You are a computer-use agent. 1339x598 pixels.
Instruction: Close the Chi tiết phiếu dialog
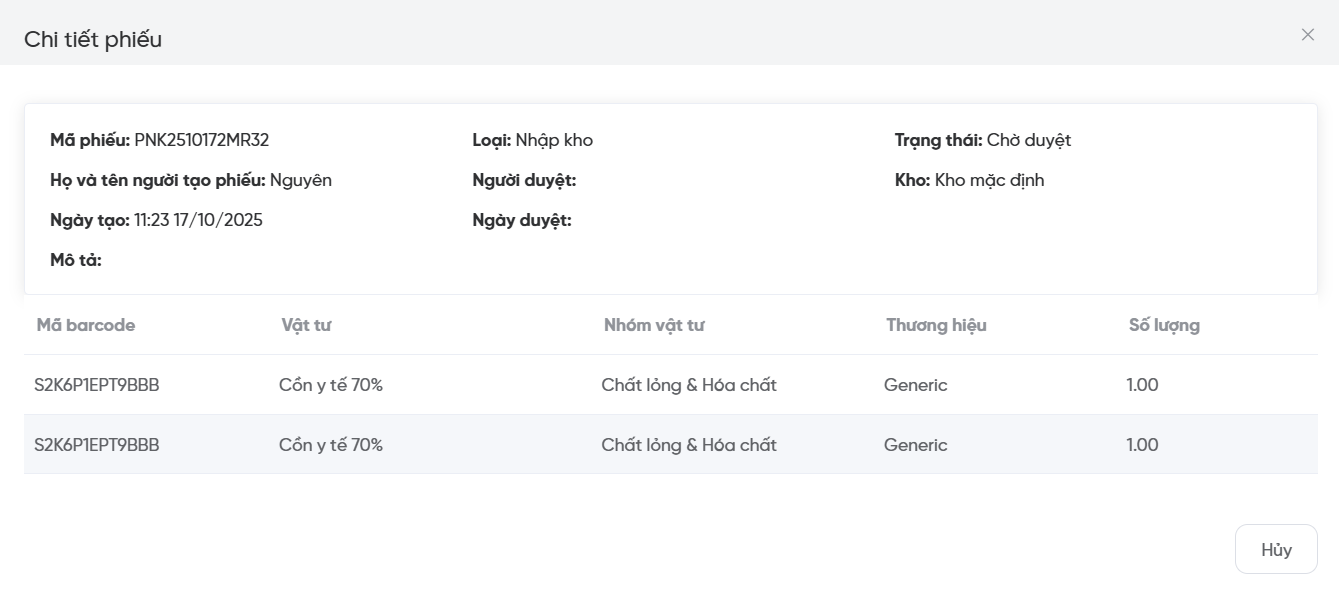click(1307, 35)
